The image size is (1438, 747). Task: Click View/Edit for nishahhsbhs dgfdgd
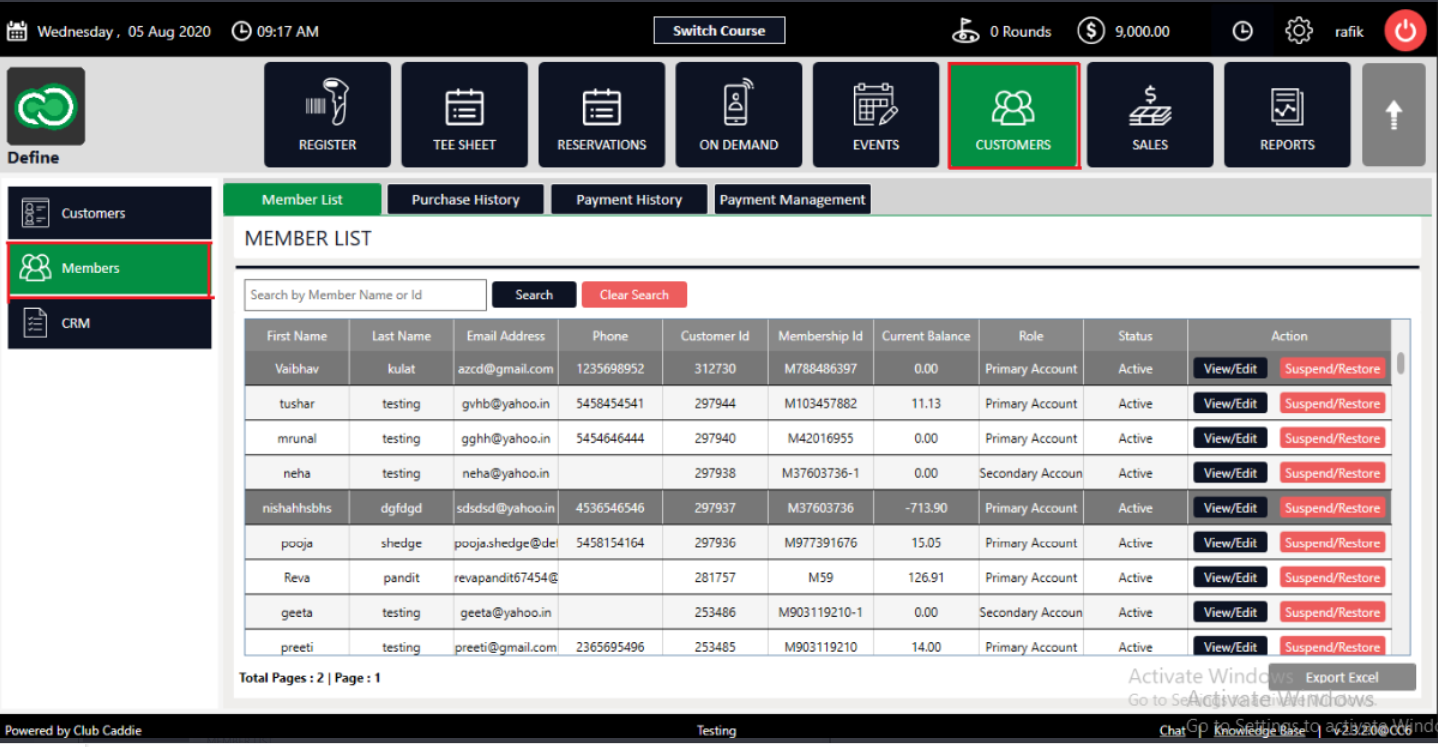1230,508
